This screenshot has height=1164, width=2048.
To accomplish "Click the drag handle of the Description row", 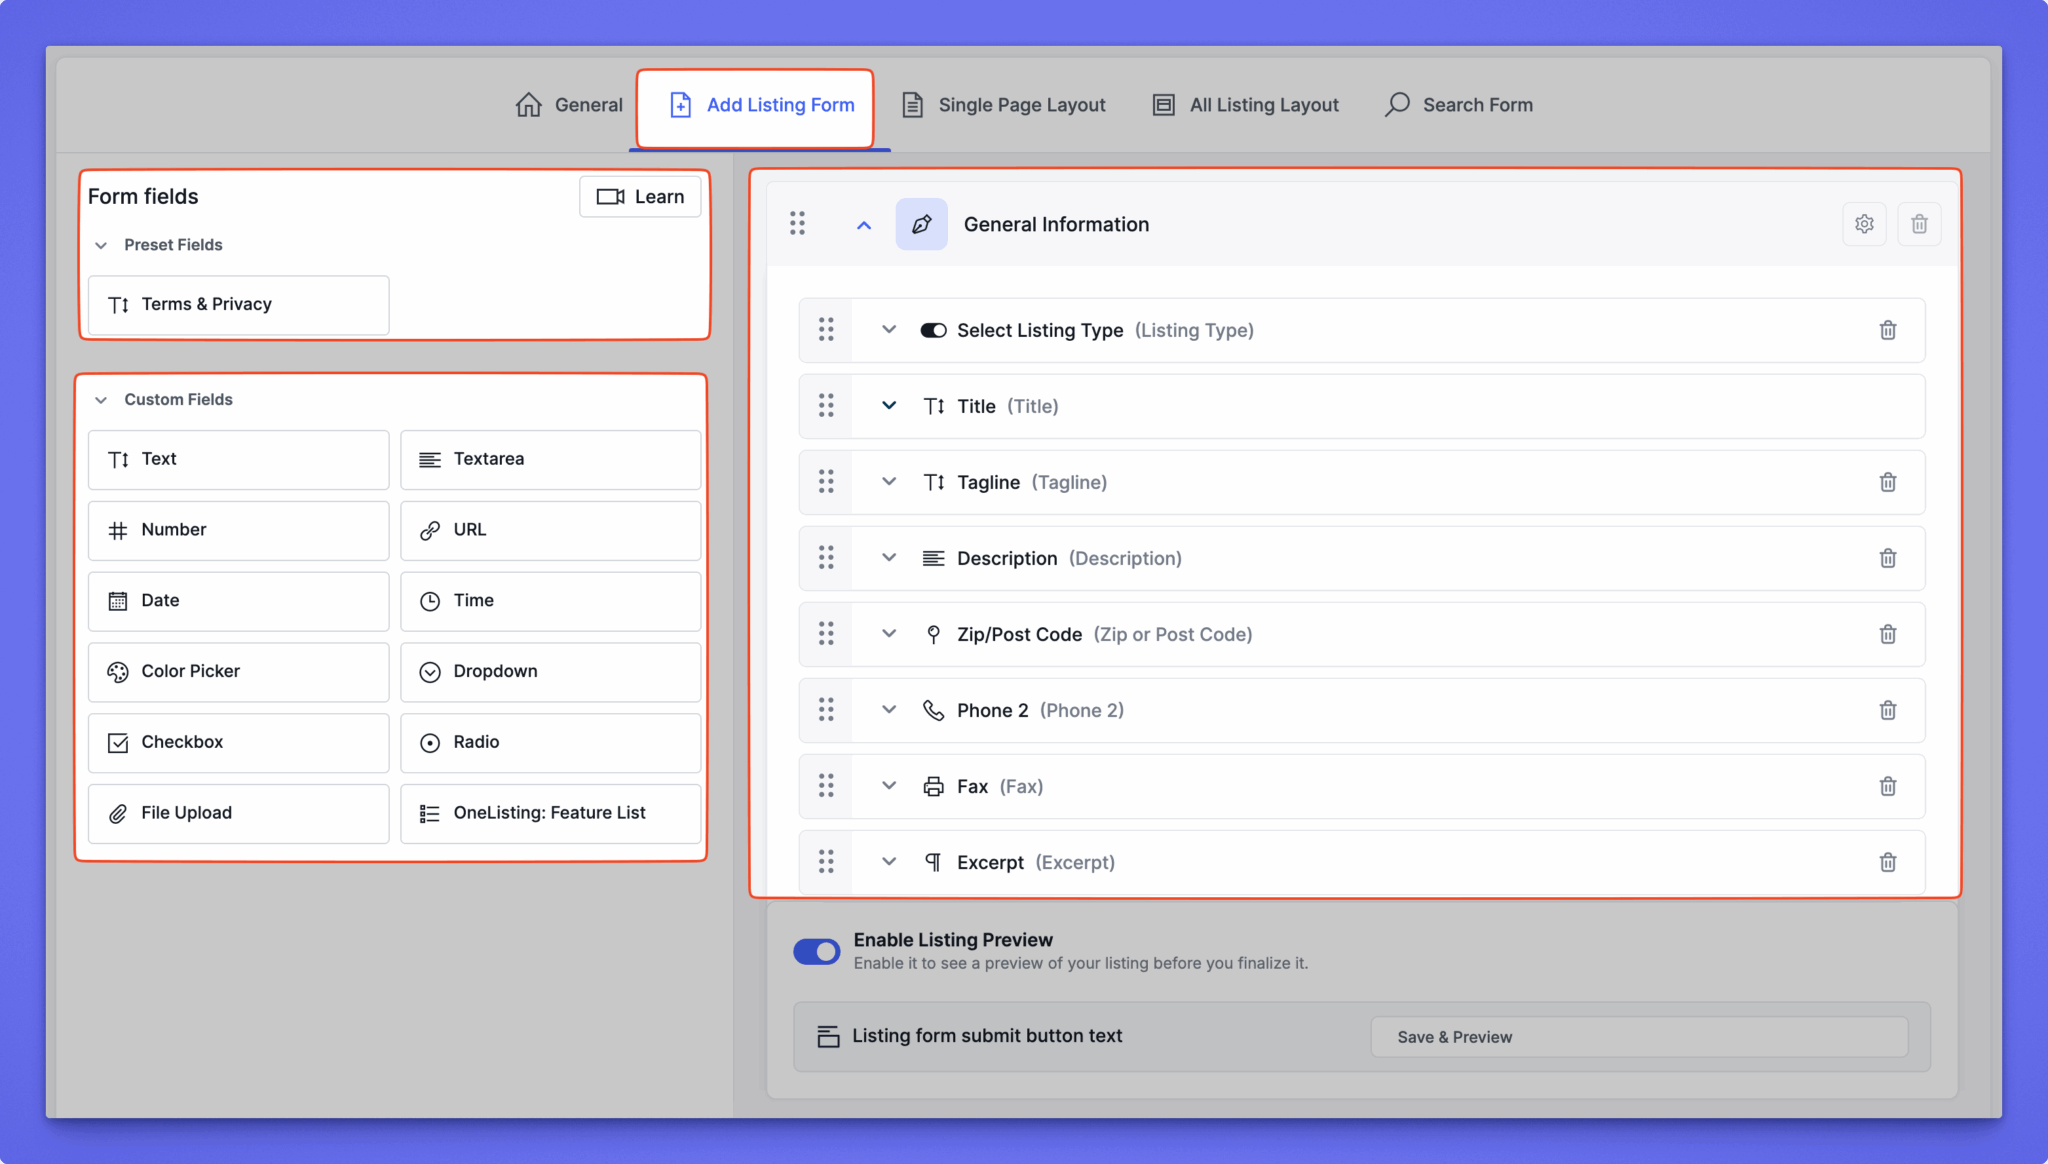I will click(x=826, y=558).
